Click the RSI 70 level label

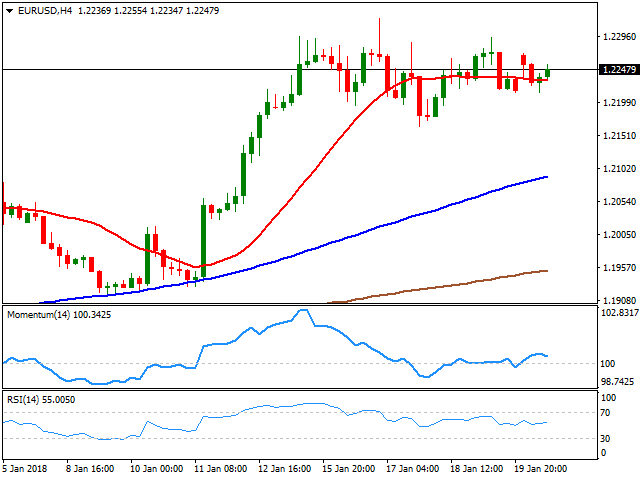point(606,413)
